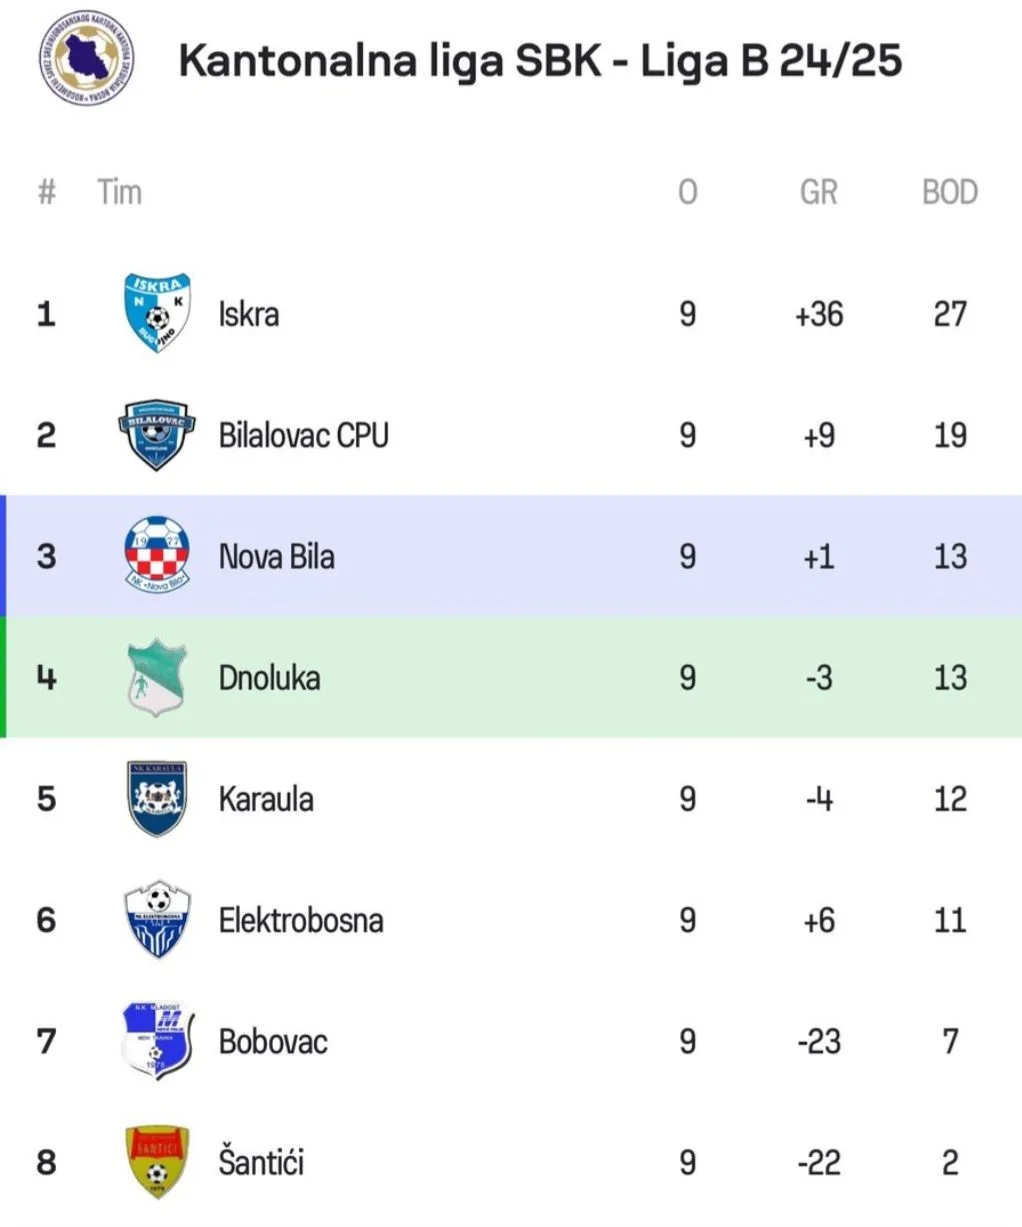Click the green Dnoluka shield crest
The height and width of the screenshot is (1227, 1022).
click(157, 678)
